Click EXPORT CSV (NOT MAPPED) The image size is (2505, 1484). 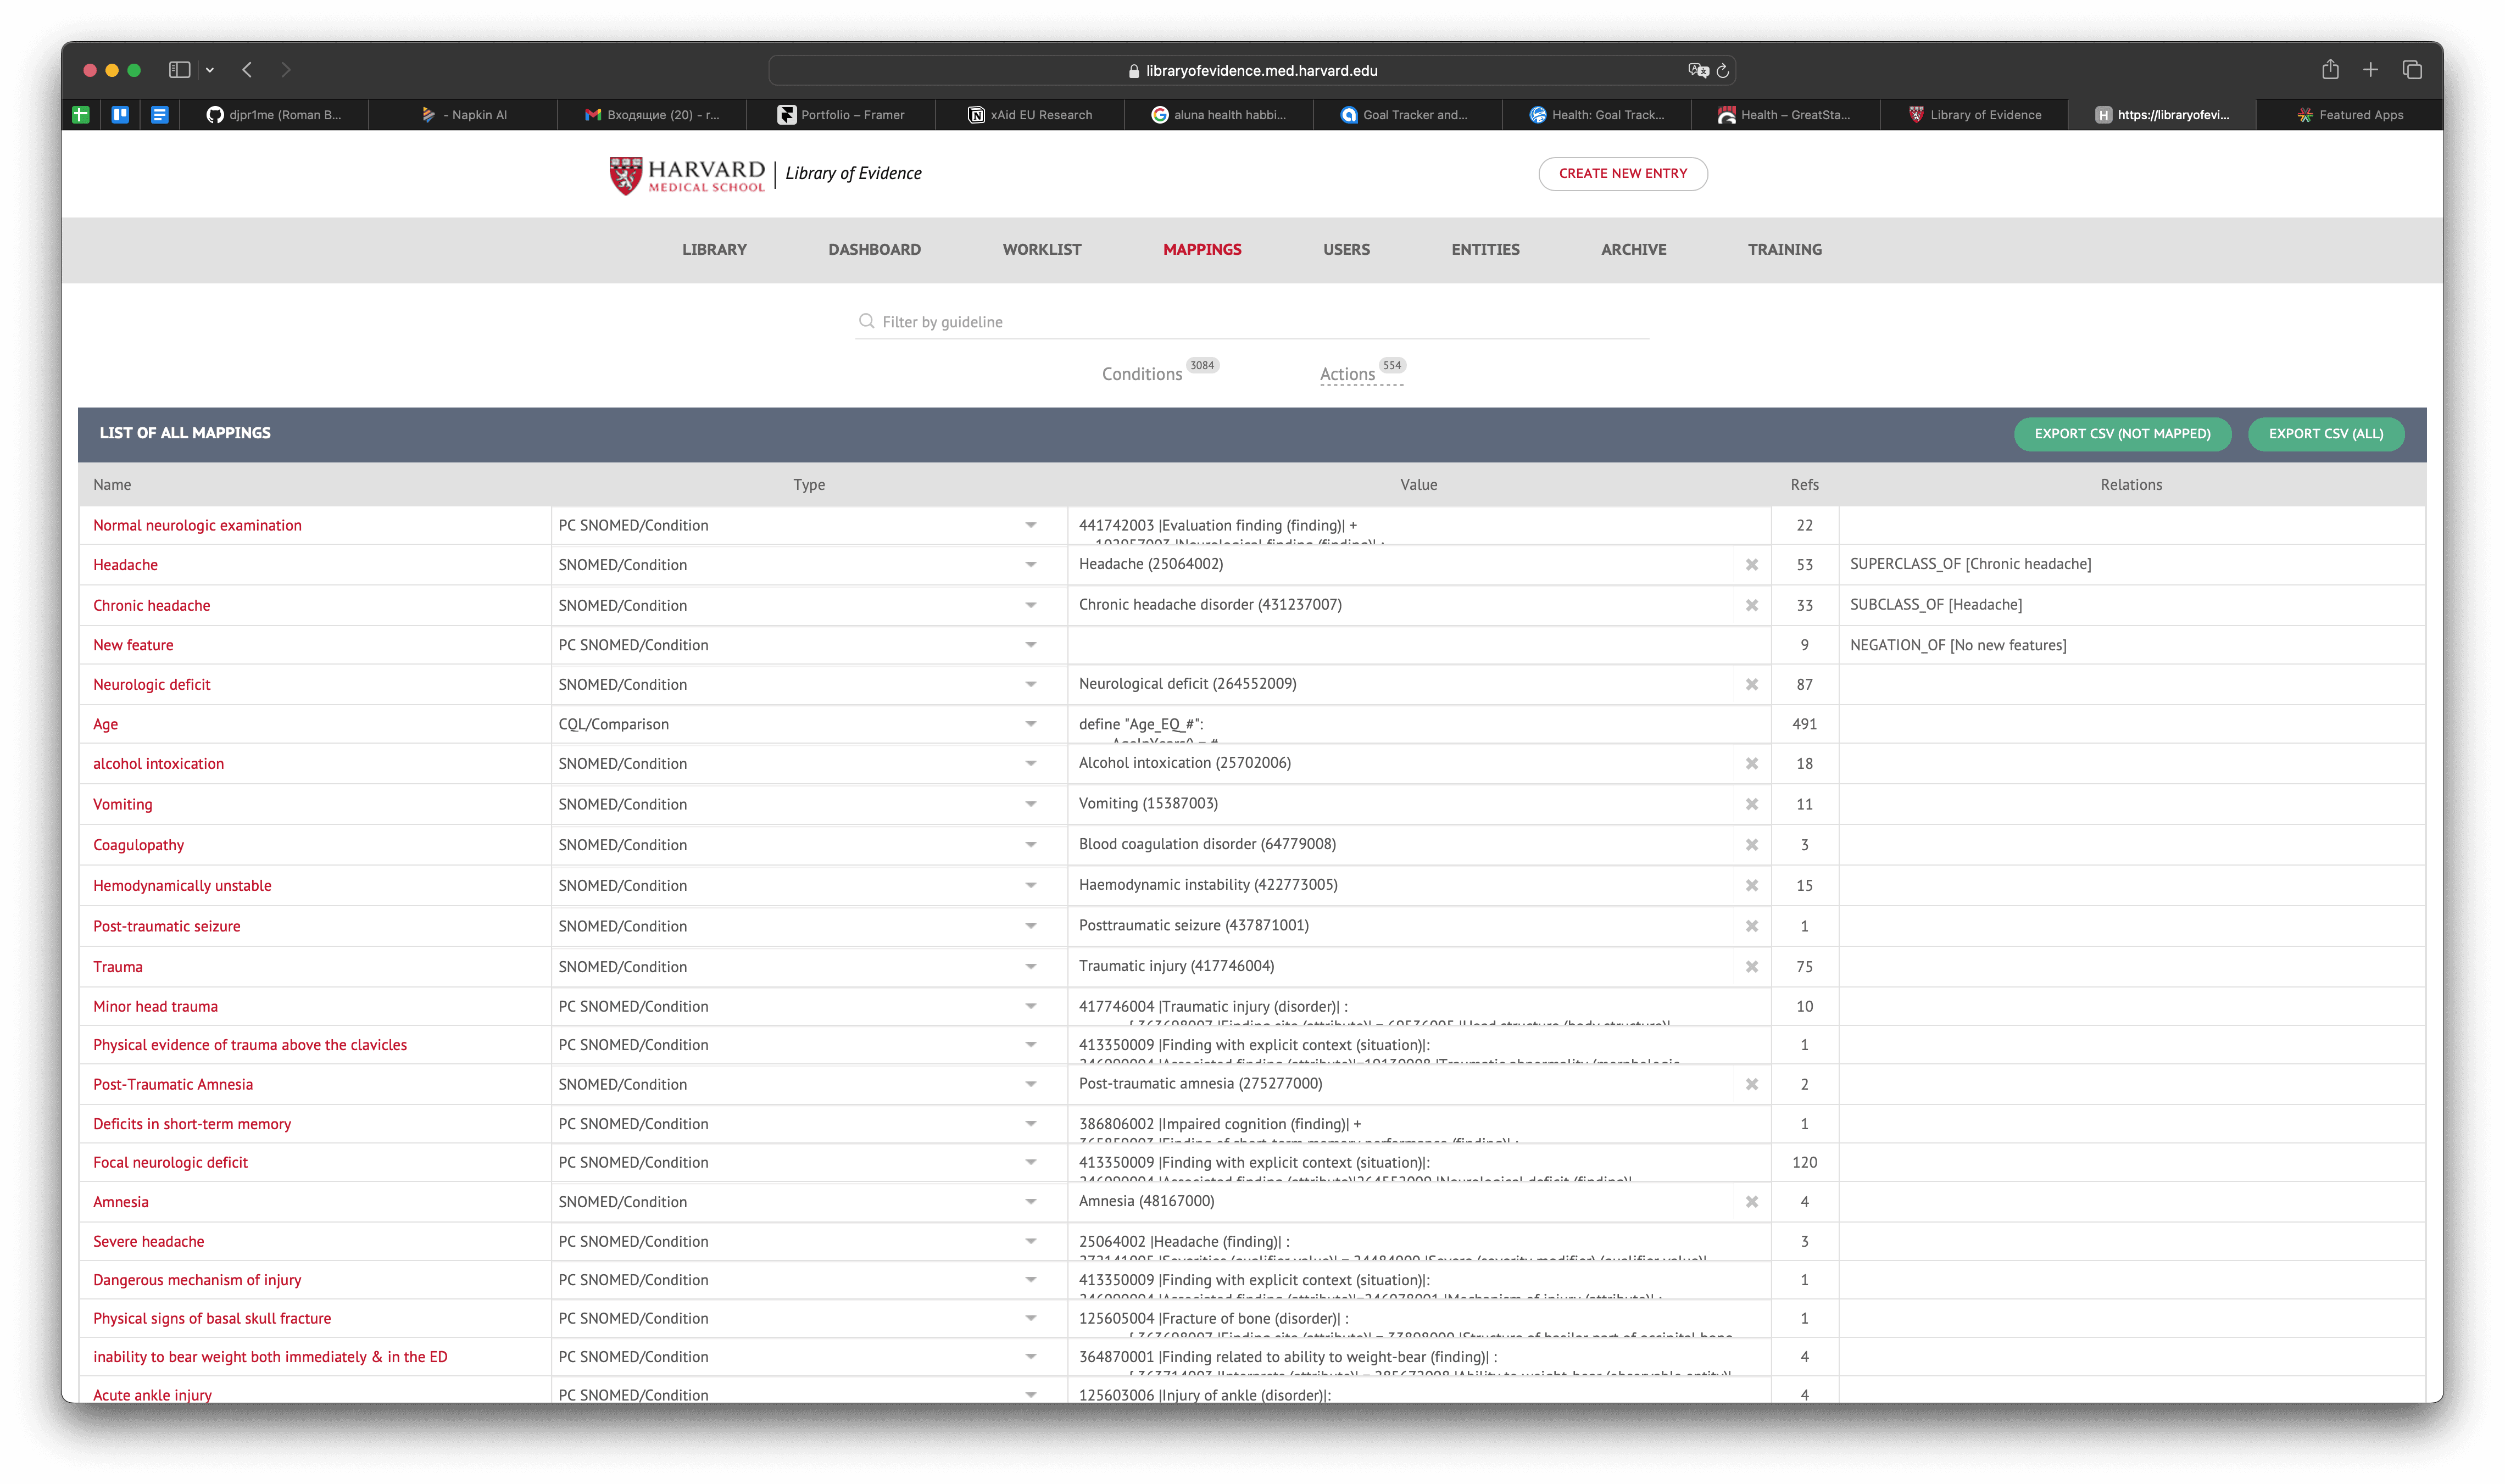2122,434
